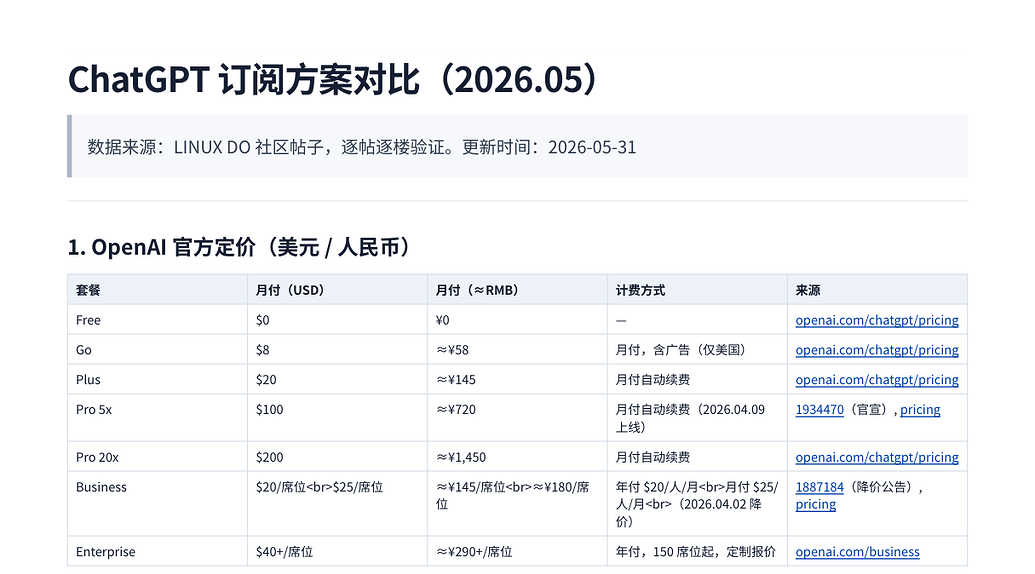Click the 月付（USD）column header
1035x574 pixels.
click(337, 290)
